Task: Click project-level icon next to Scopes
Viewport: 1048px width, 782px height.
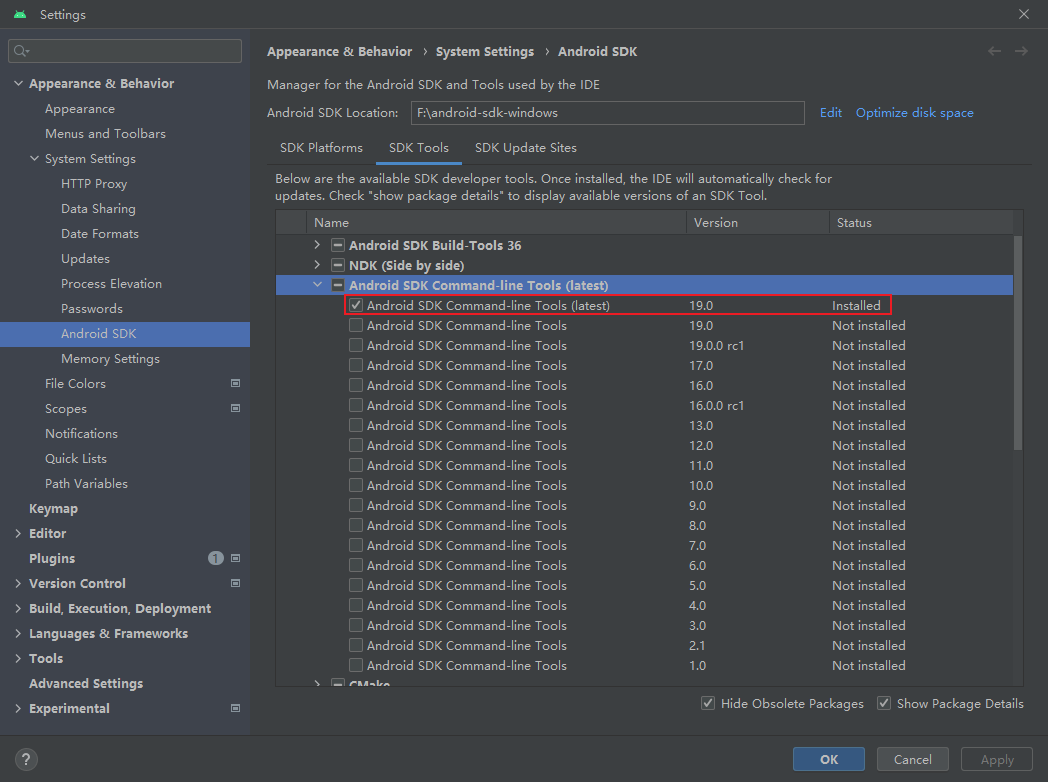Action: (x=235, y=408)
